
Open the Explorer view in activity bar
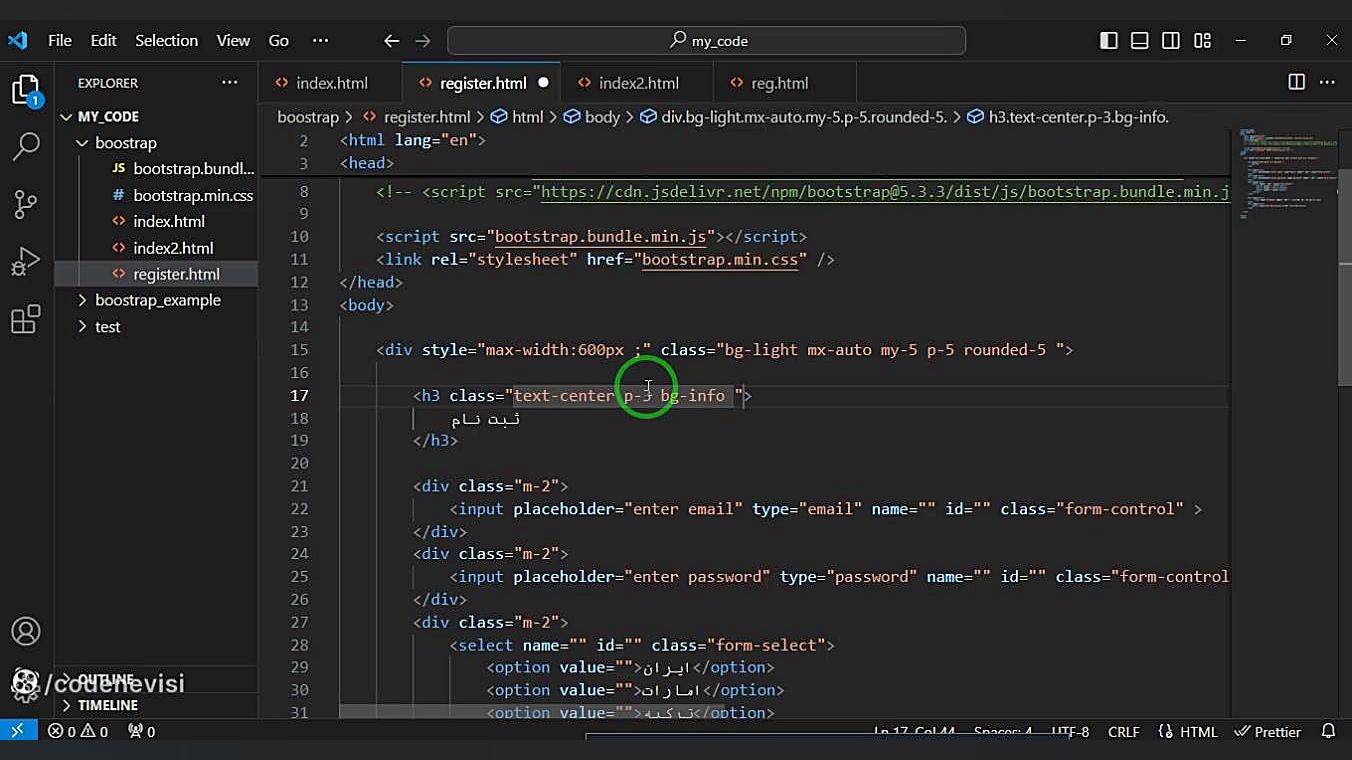pos(26,90)
